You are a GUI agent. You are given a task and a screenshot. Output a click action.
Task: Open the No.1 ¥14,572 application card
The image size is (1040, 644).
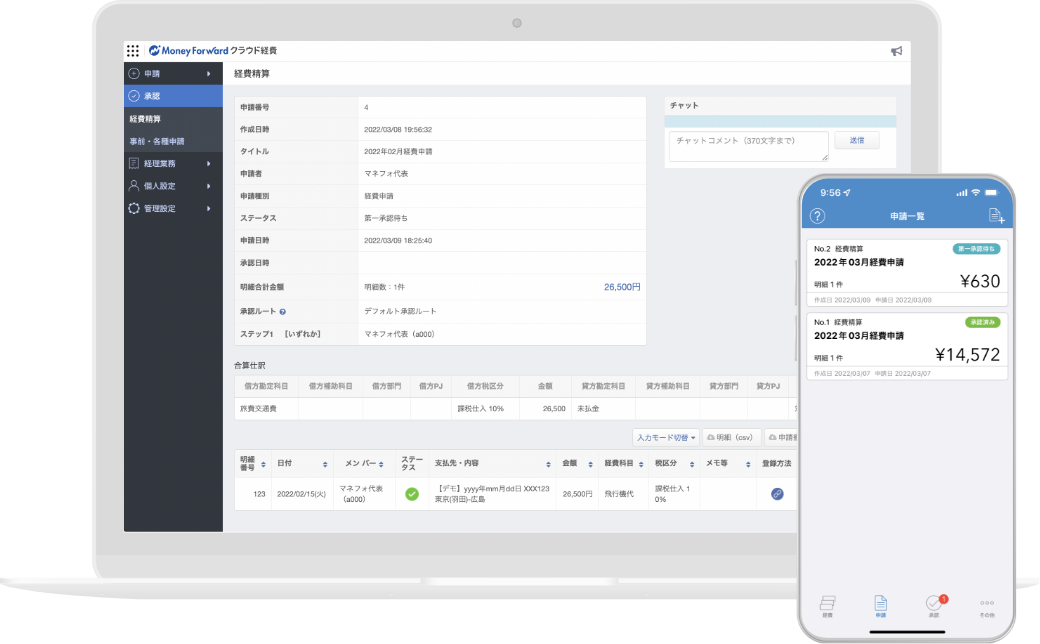(907, 347)
